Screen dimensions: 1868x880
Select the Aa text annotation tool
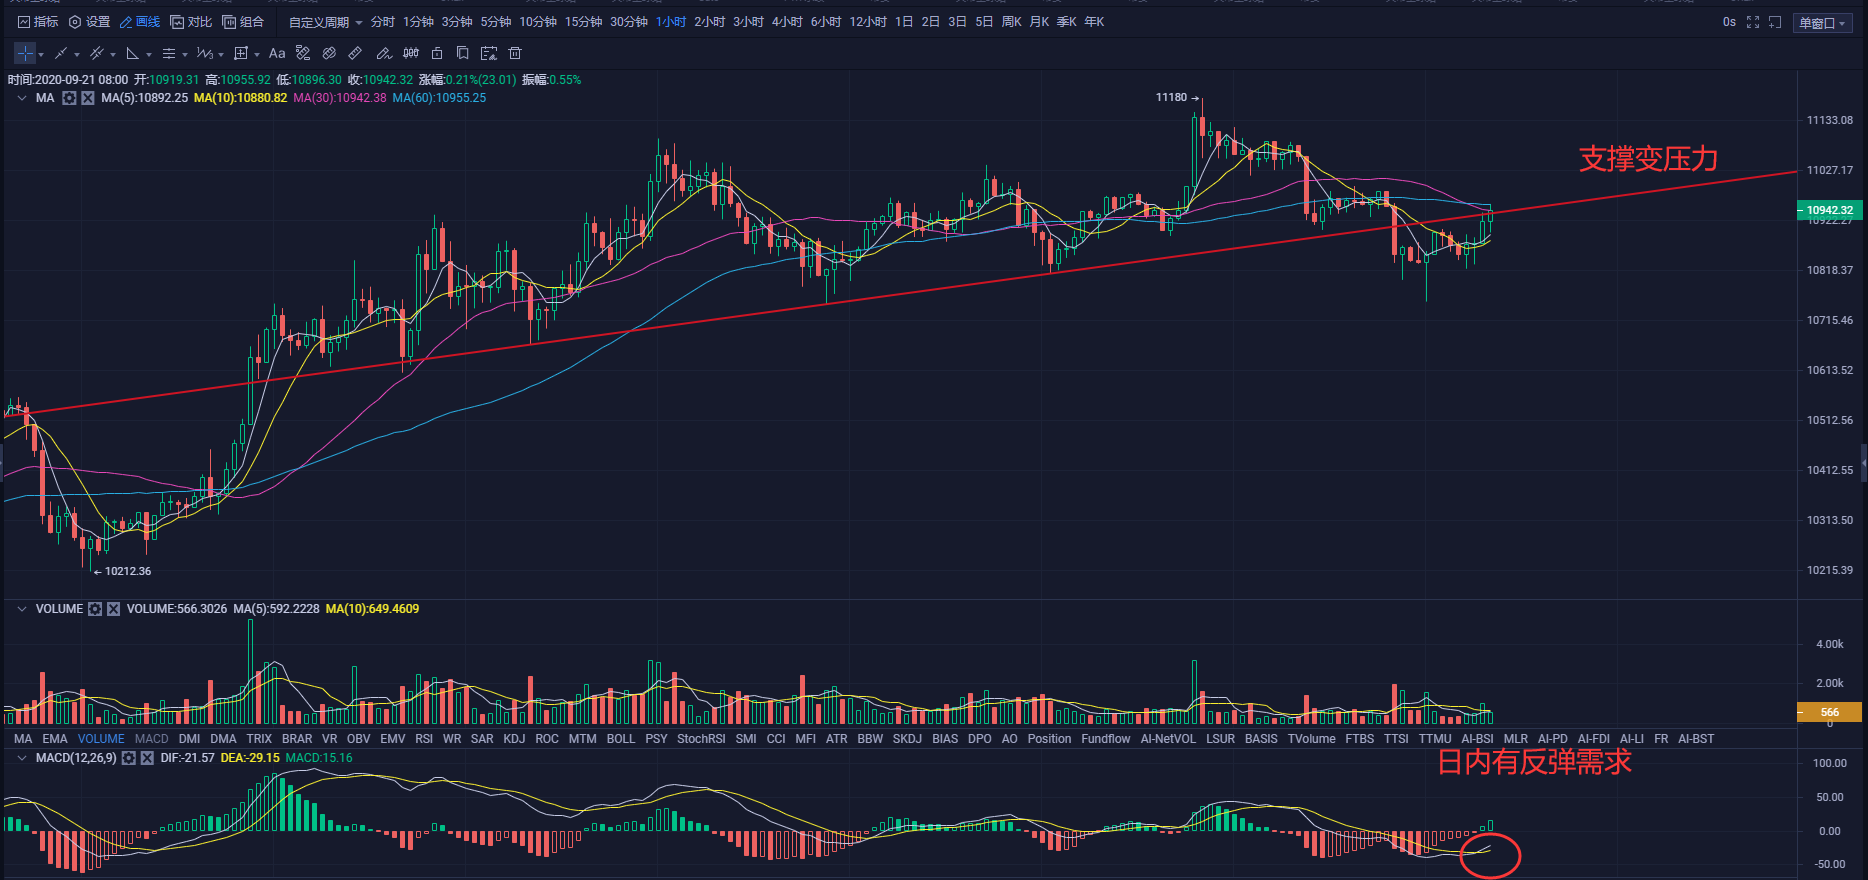pos(277,53)
